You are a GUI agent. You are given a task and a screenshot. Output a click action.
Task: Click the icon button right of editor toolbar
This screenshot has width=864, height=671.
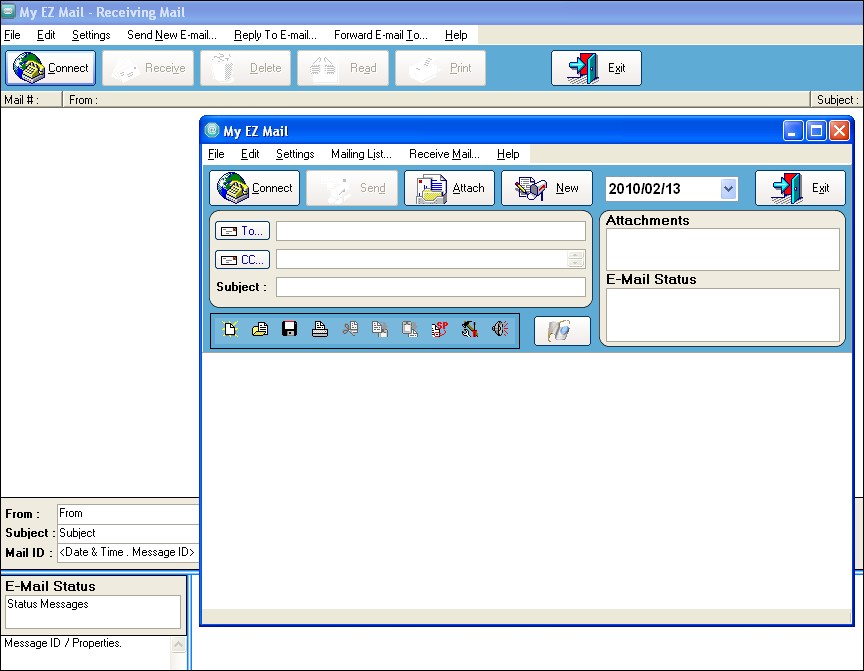tap(562, 331)
